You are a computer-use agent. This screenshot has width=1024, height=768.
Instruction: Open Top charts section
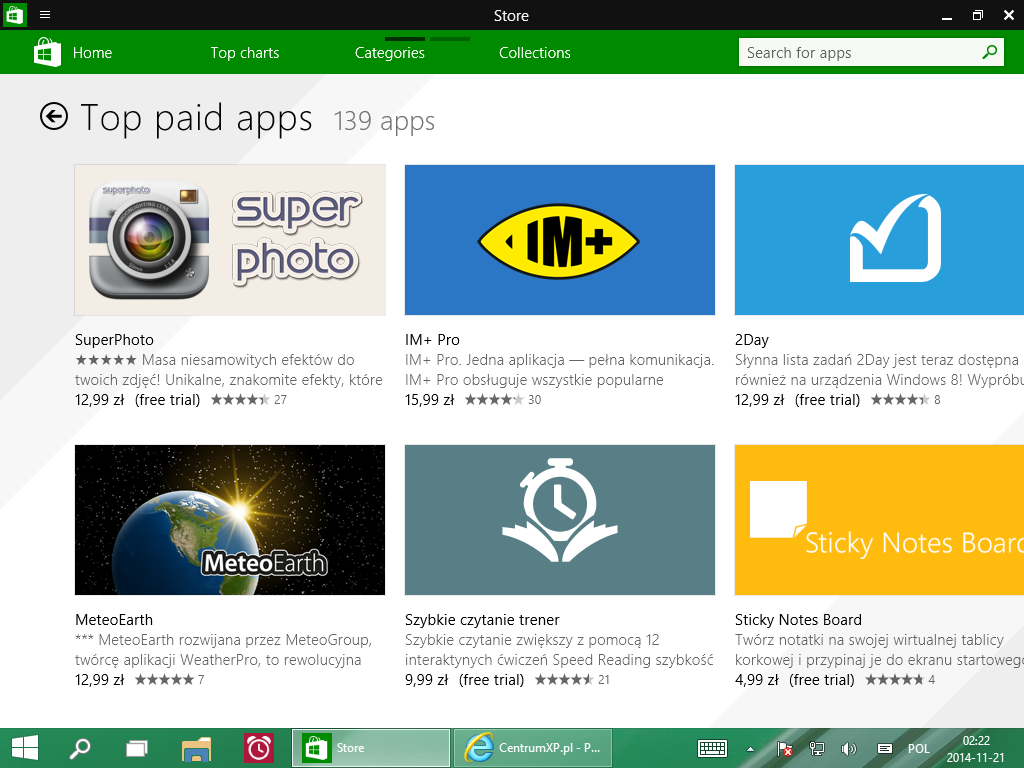(245, 53)
